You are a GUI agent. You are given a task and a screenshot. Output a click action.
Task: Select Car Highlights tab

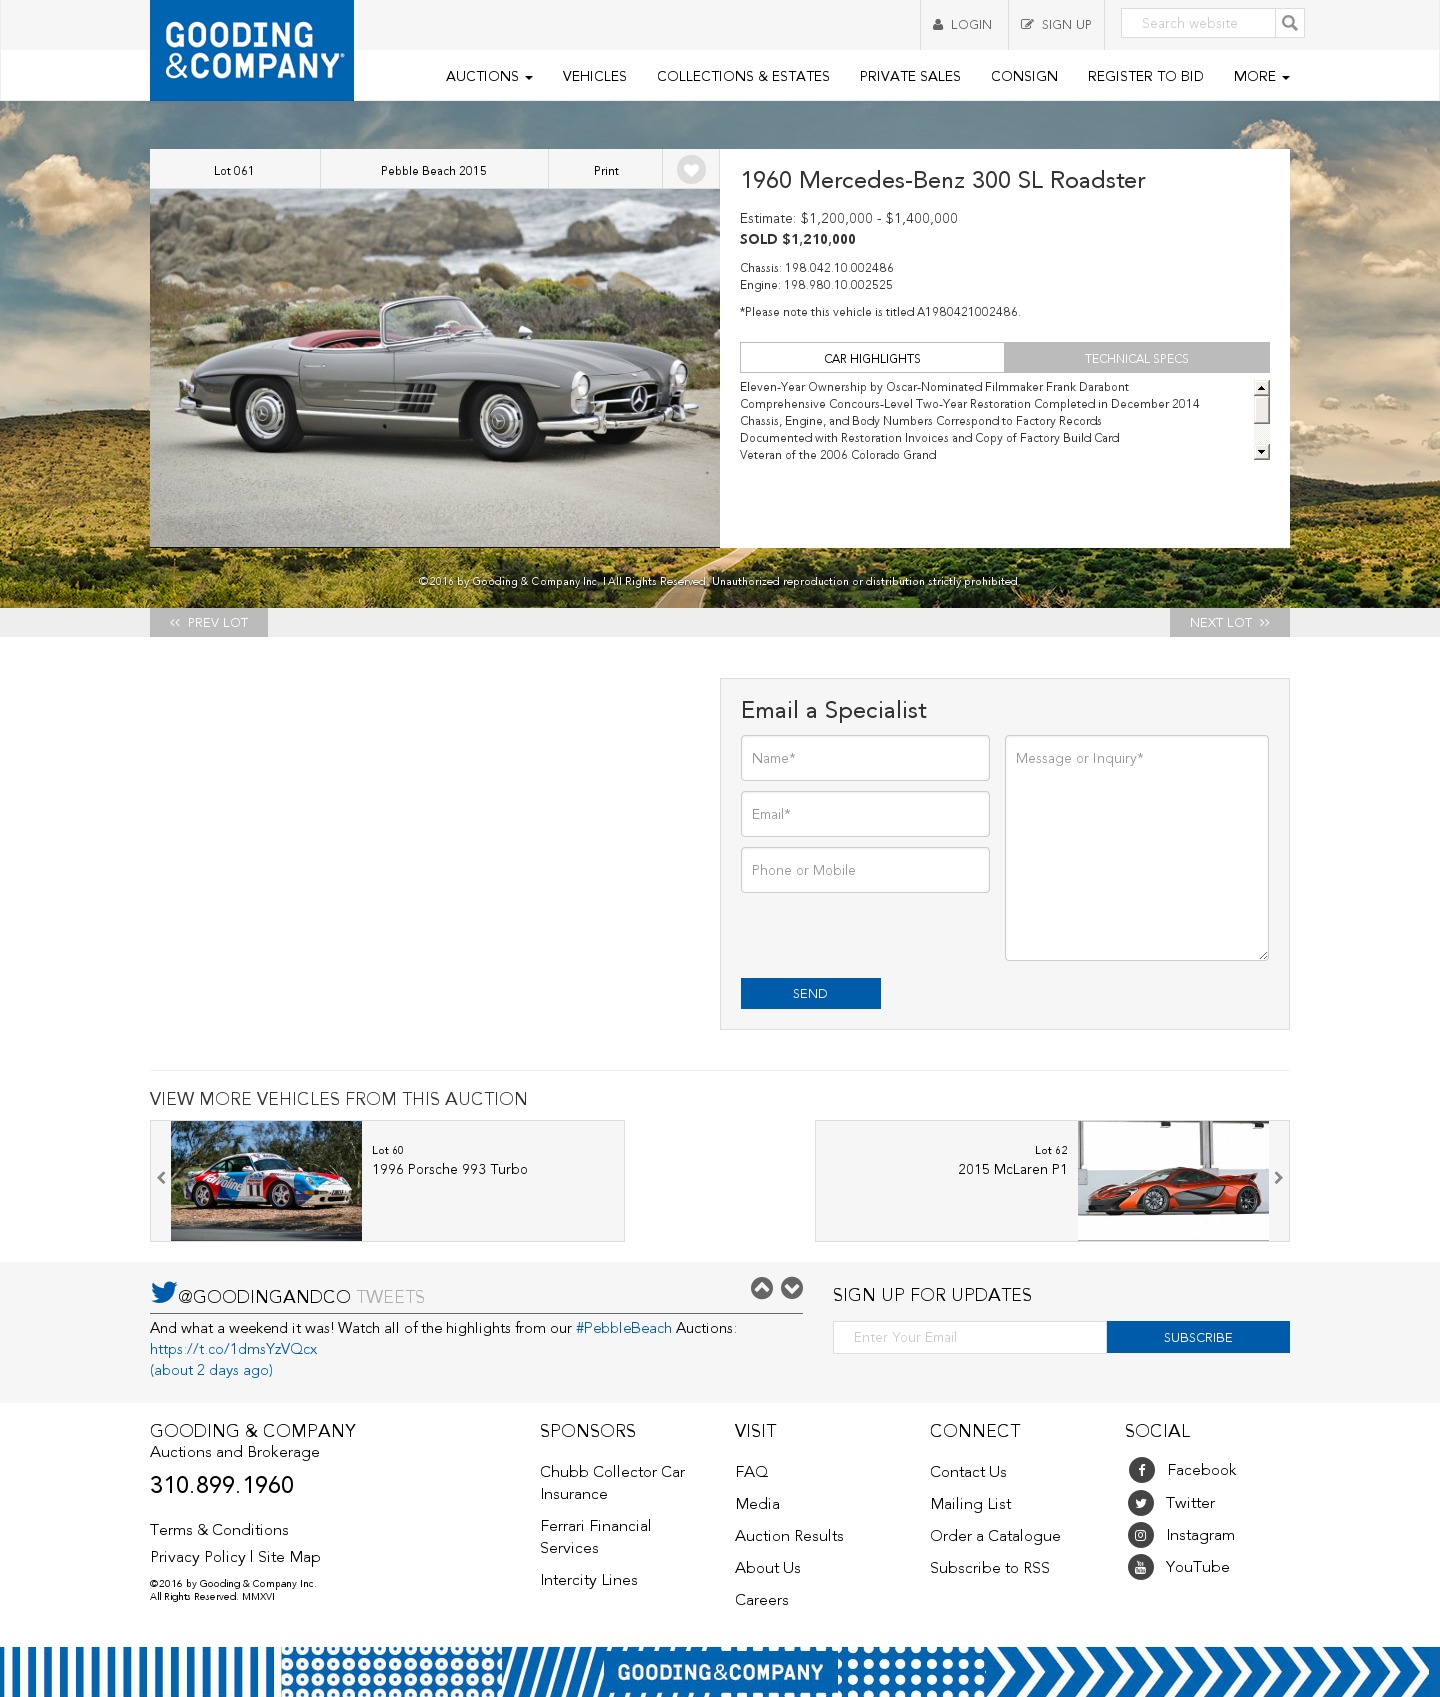pyautogui.click(x=872, y=358)
